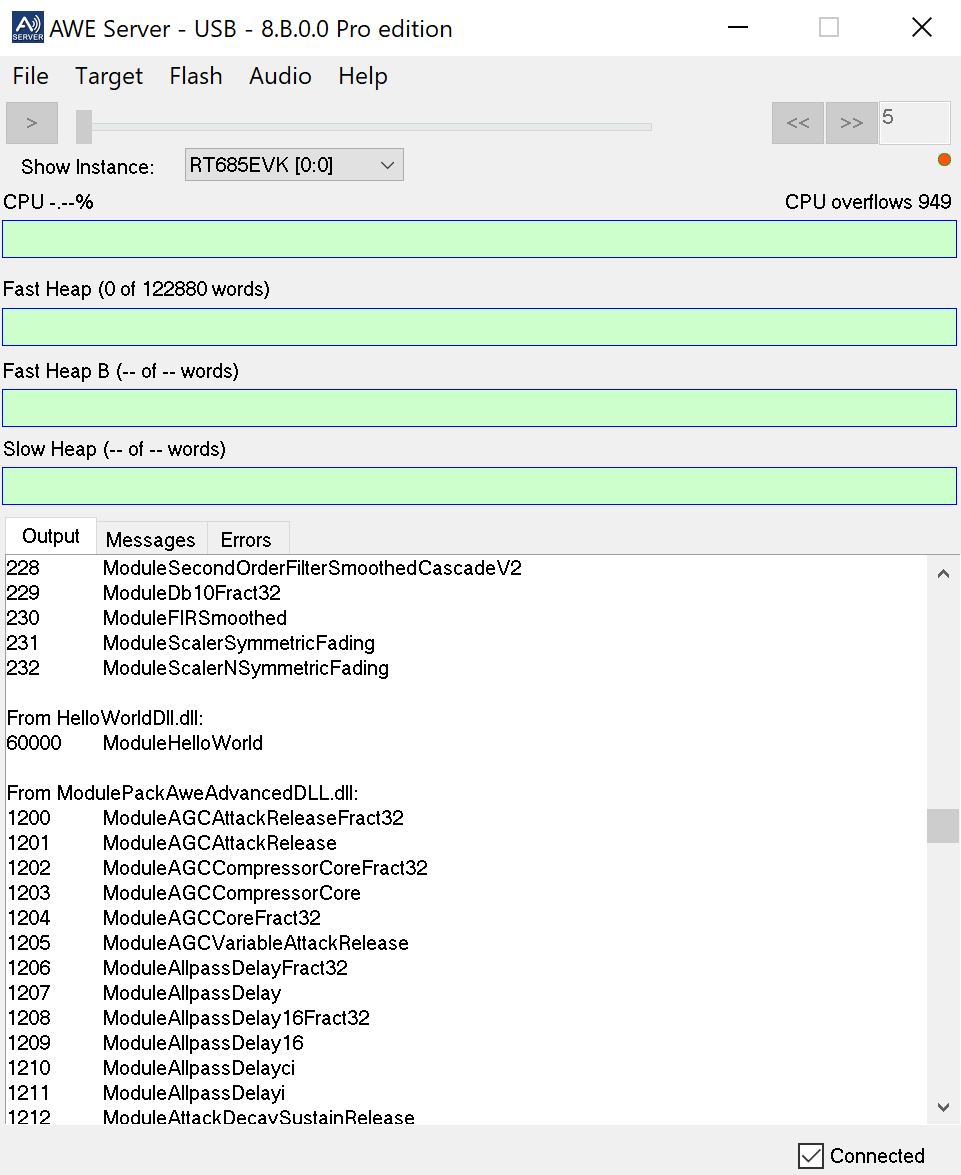Click the output scrollbar down arrow

[942, 1107]
